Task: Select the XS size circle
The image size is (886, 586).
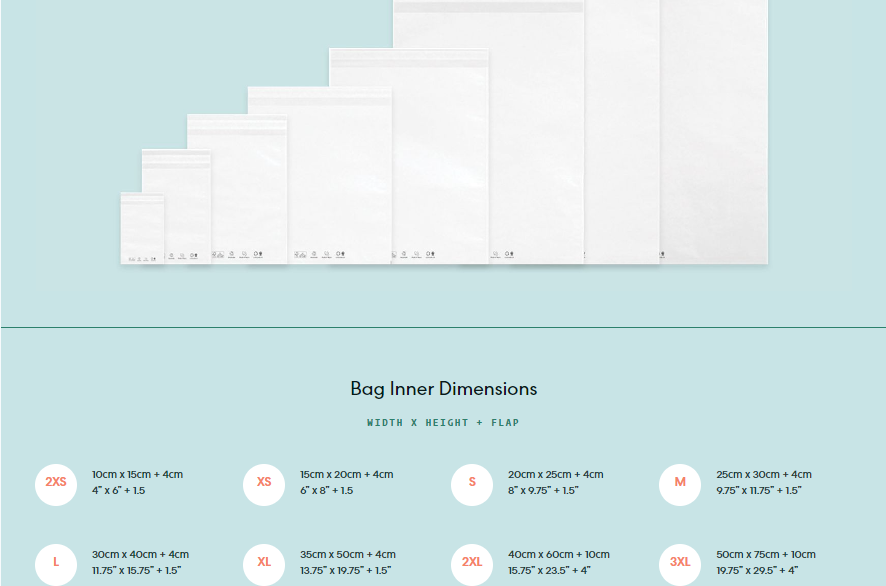Action: click(x=264, y=483)
